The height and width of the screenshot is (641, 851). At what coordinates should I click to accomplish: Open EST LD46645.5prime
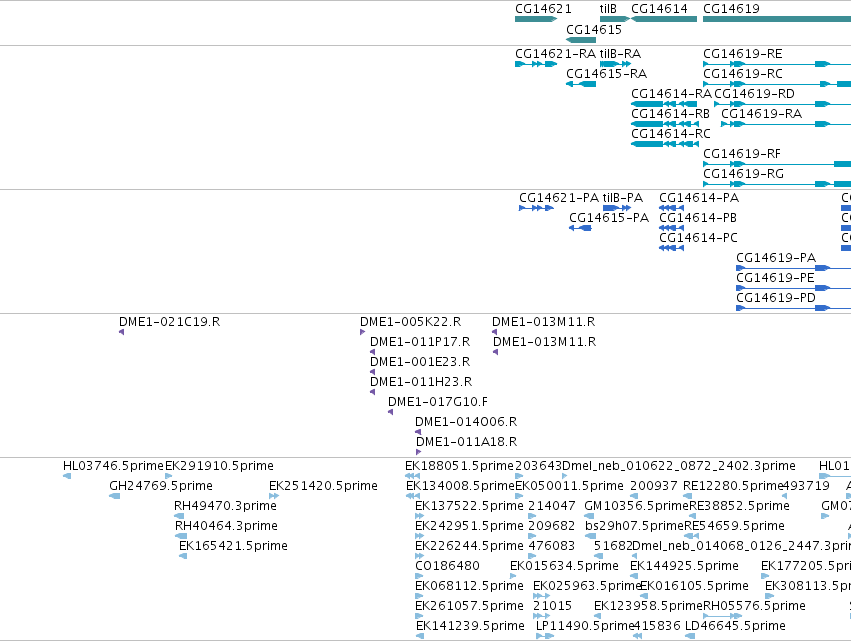[690, 637]
